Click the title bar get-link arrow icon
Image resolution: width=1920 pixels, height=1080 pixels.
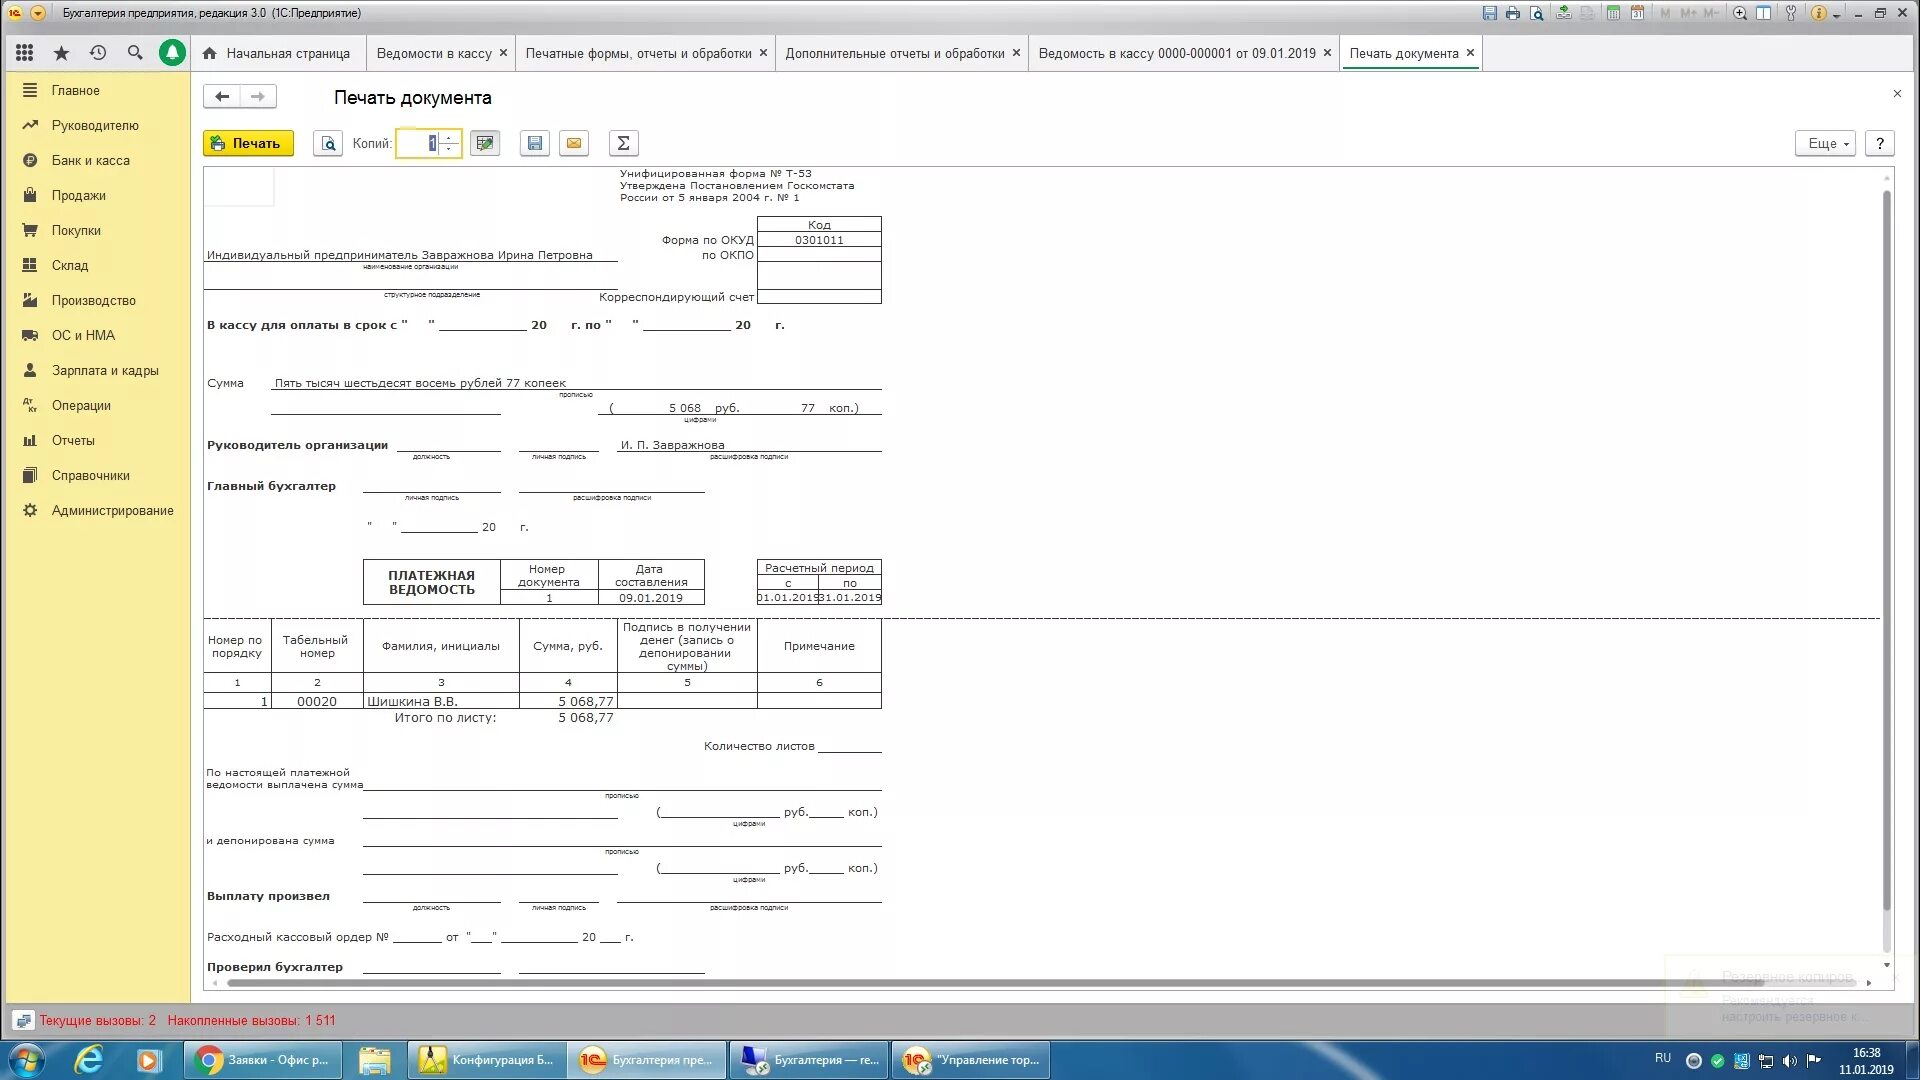1564,13
